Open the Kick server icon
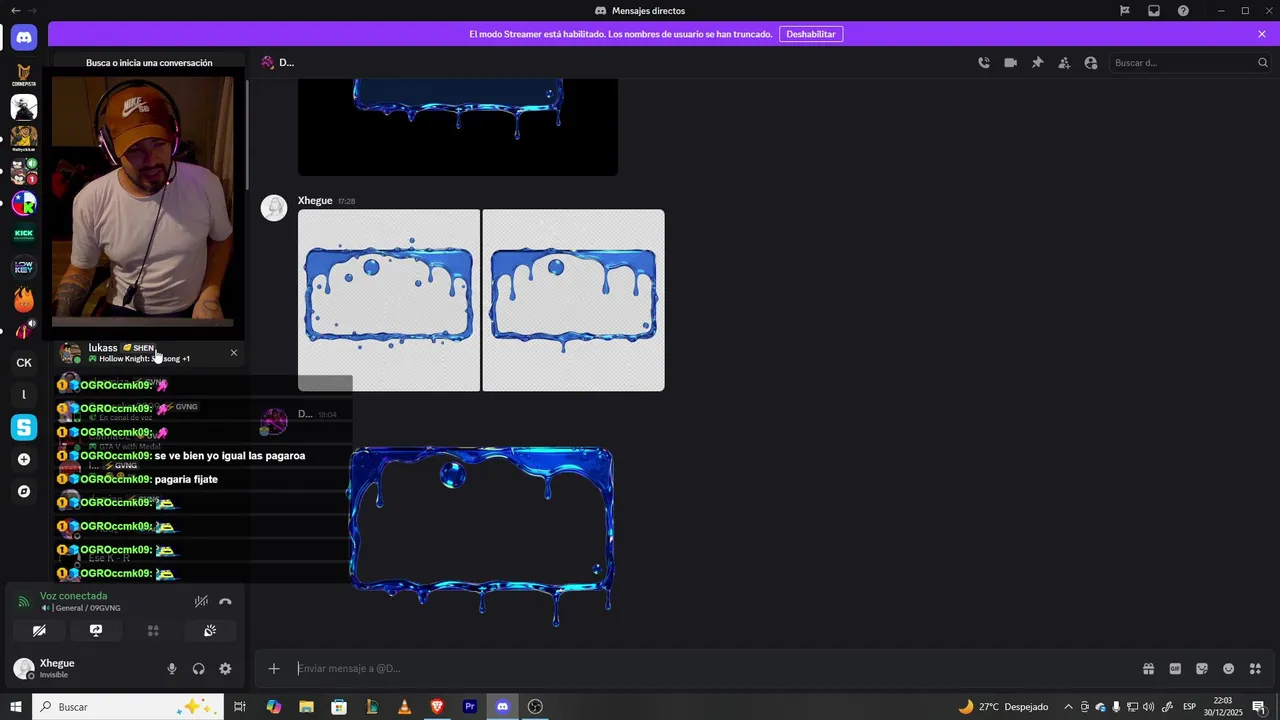 coord(24,234)
